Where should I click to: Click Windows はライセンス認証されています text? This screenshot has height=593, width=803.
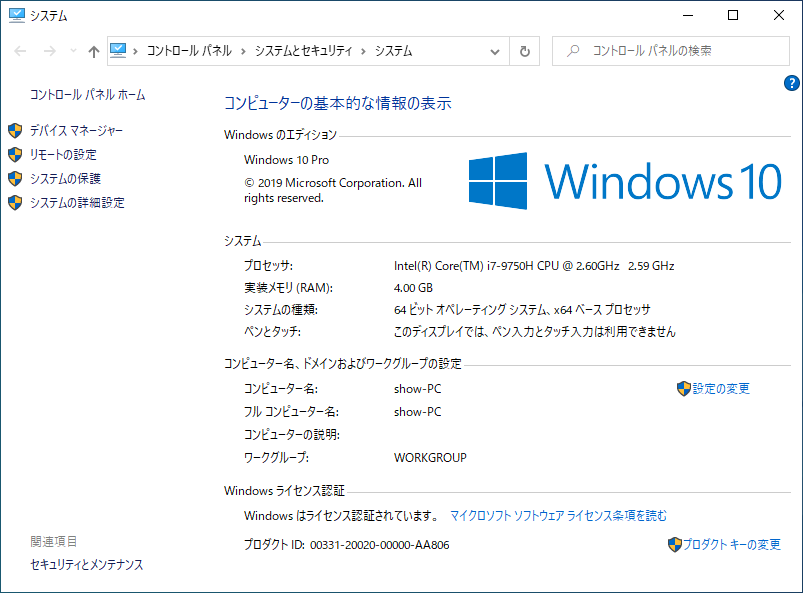pos(342,516)
